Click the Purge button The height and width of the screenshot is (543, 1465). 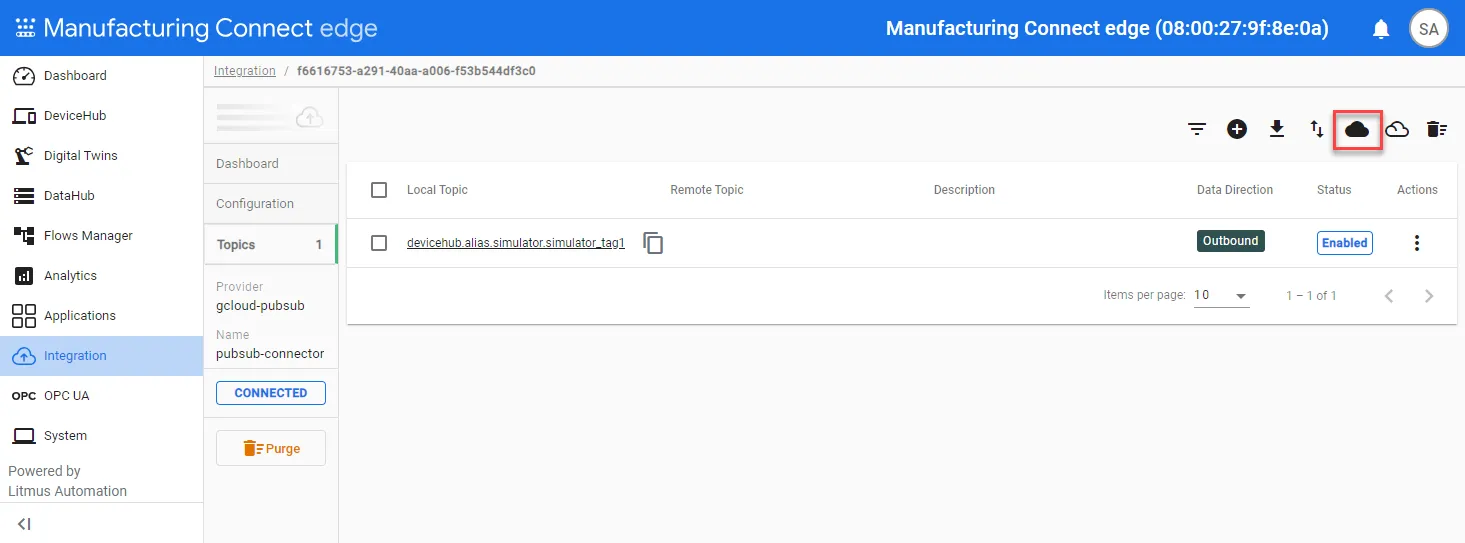point(271,448)
